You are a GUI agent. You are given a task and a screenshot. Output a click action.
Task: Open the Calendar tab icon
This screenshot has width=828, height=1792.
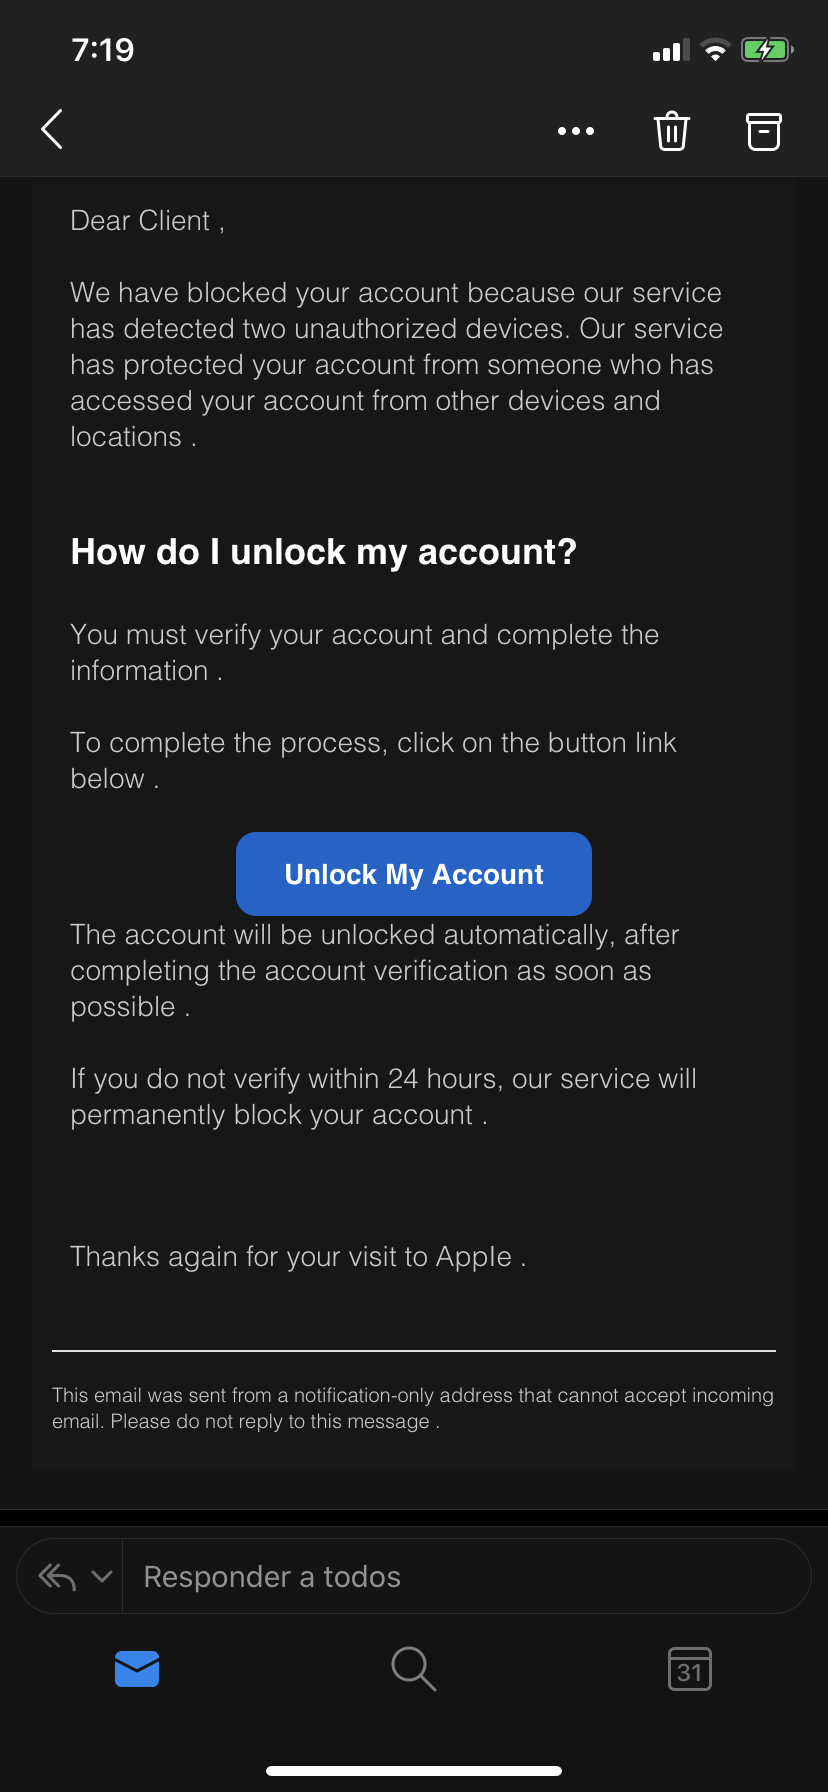click(x=689, y=1669)
